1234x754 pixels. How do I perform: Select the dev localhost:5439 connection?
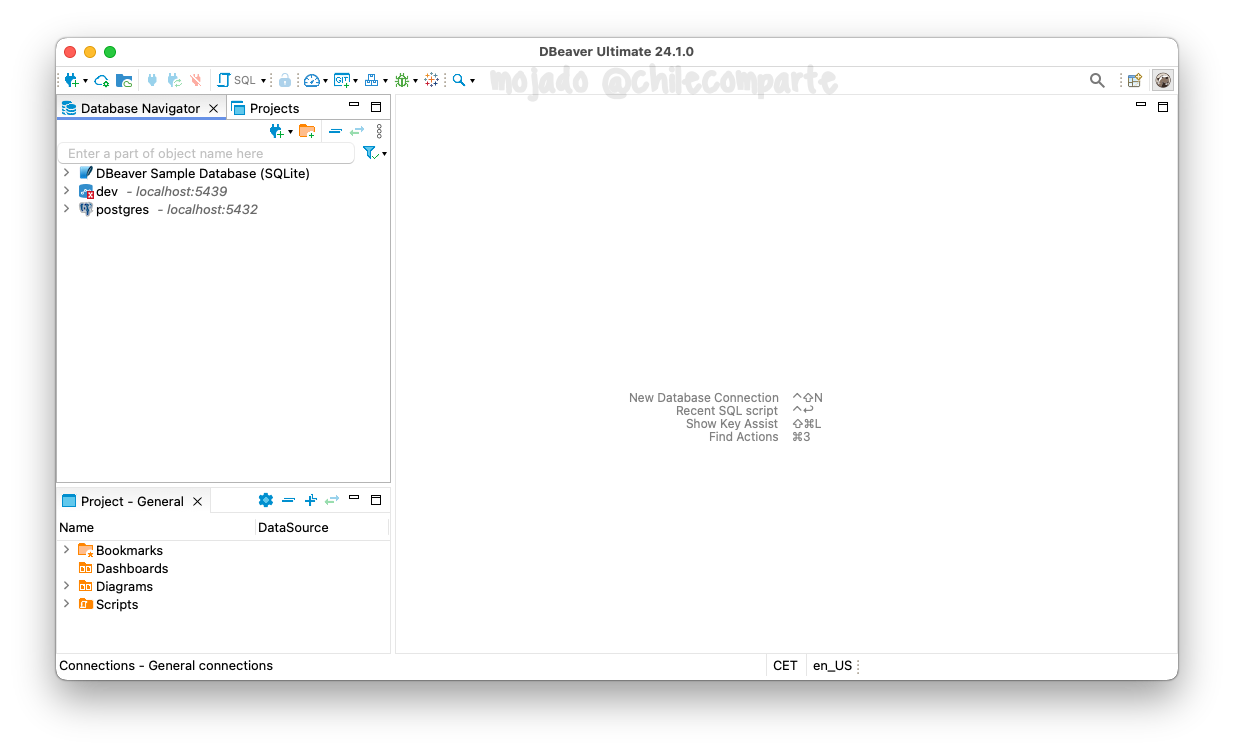point(153,191)
